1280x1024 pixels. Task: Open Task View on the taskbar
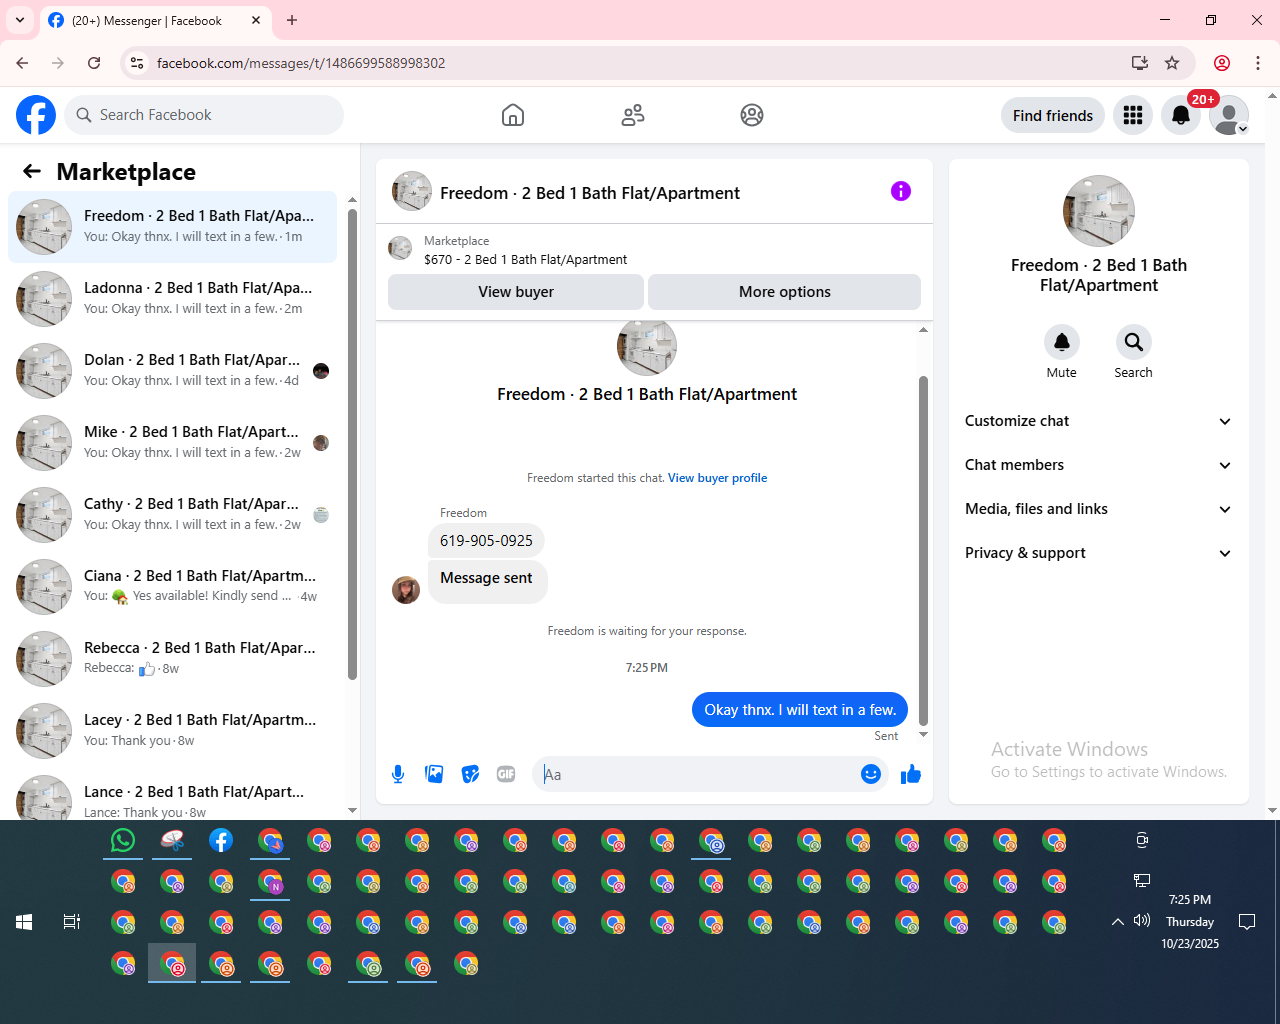pos(72,922)
